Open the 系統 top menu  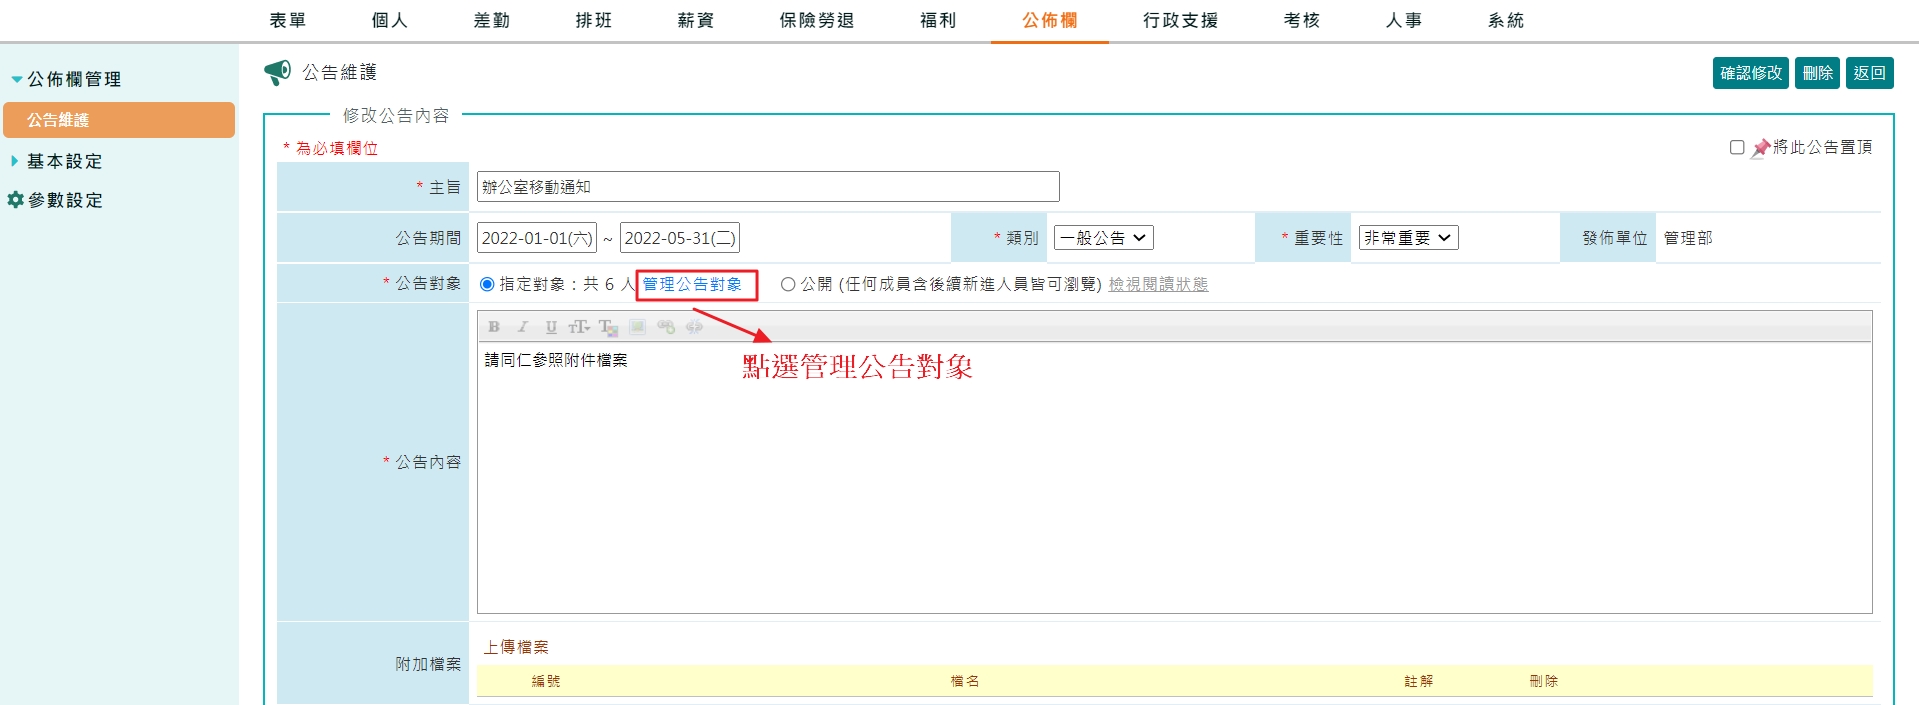tap(1506, 20)
